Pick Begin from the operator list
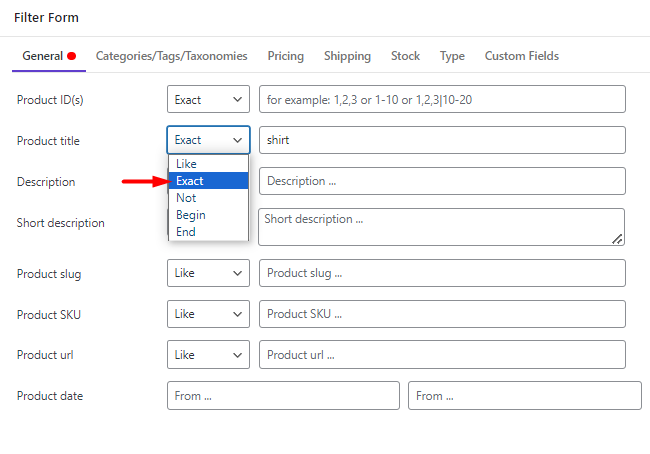The image size is (650, 454). pos(209,215)
